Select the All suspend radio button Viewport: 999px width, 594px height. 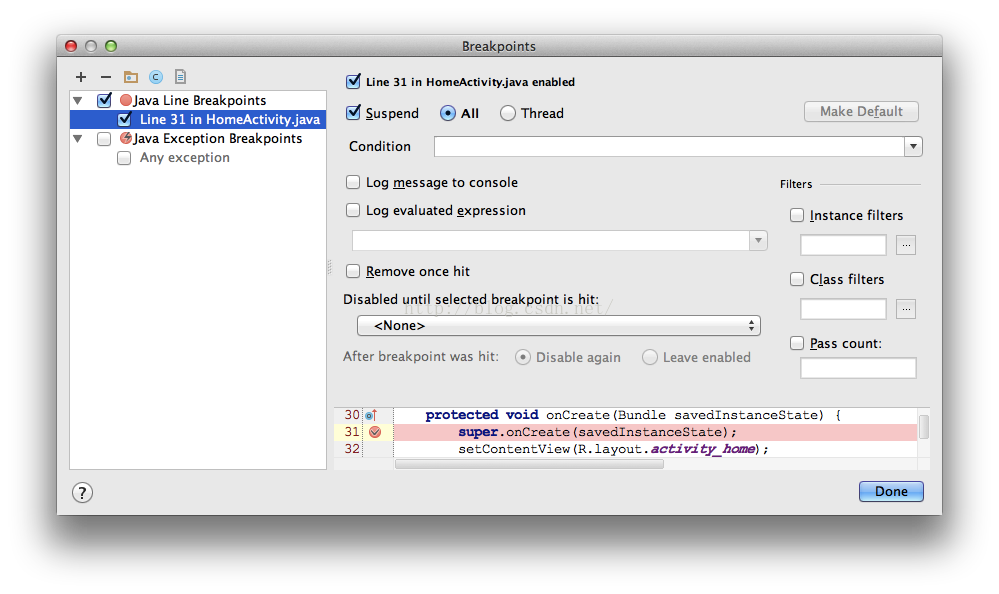[x=448, y=113]
